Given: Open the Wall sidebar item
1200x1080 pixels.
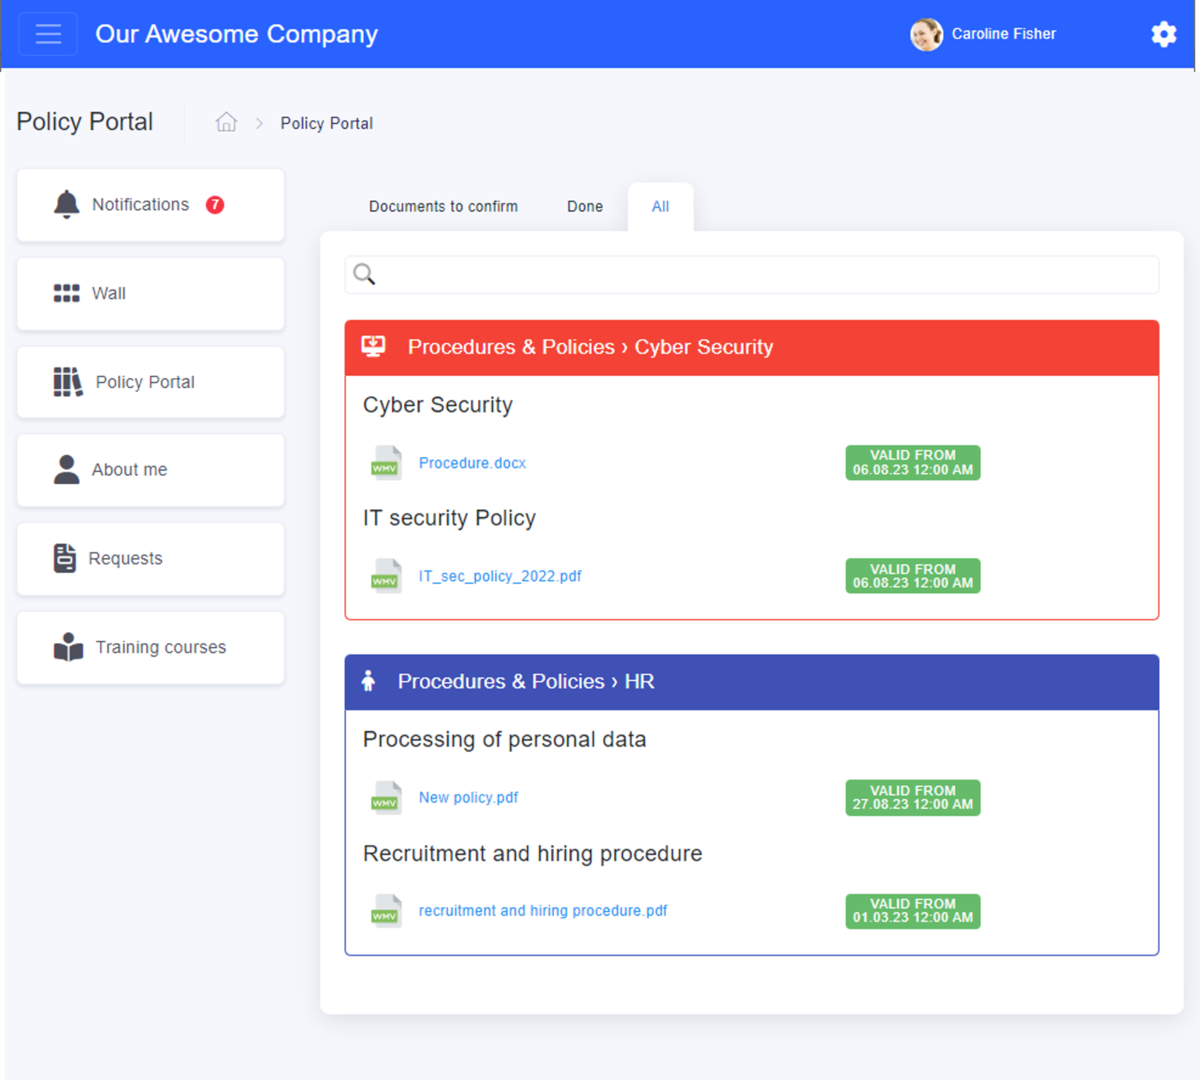Looking at the screenshot, I should [x=150, y=294].
